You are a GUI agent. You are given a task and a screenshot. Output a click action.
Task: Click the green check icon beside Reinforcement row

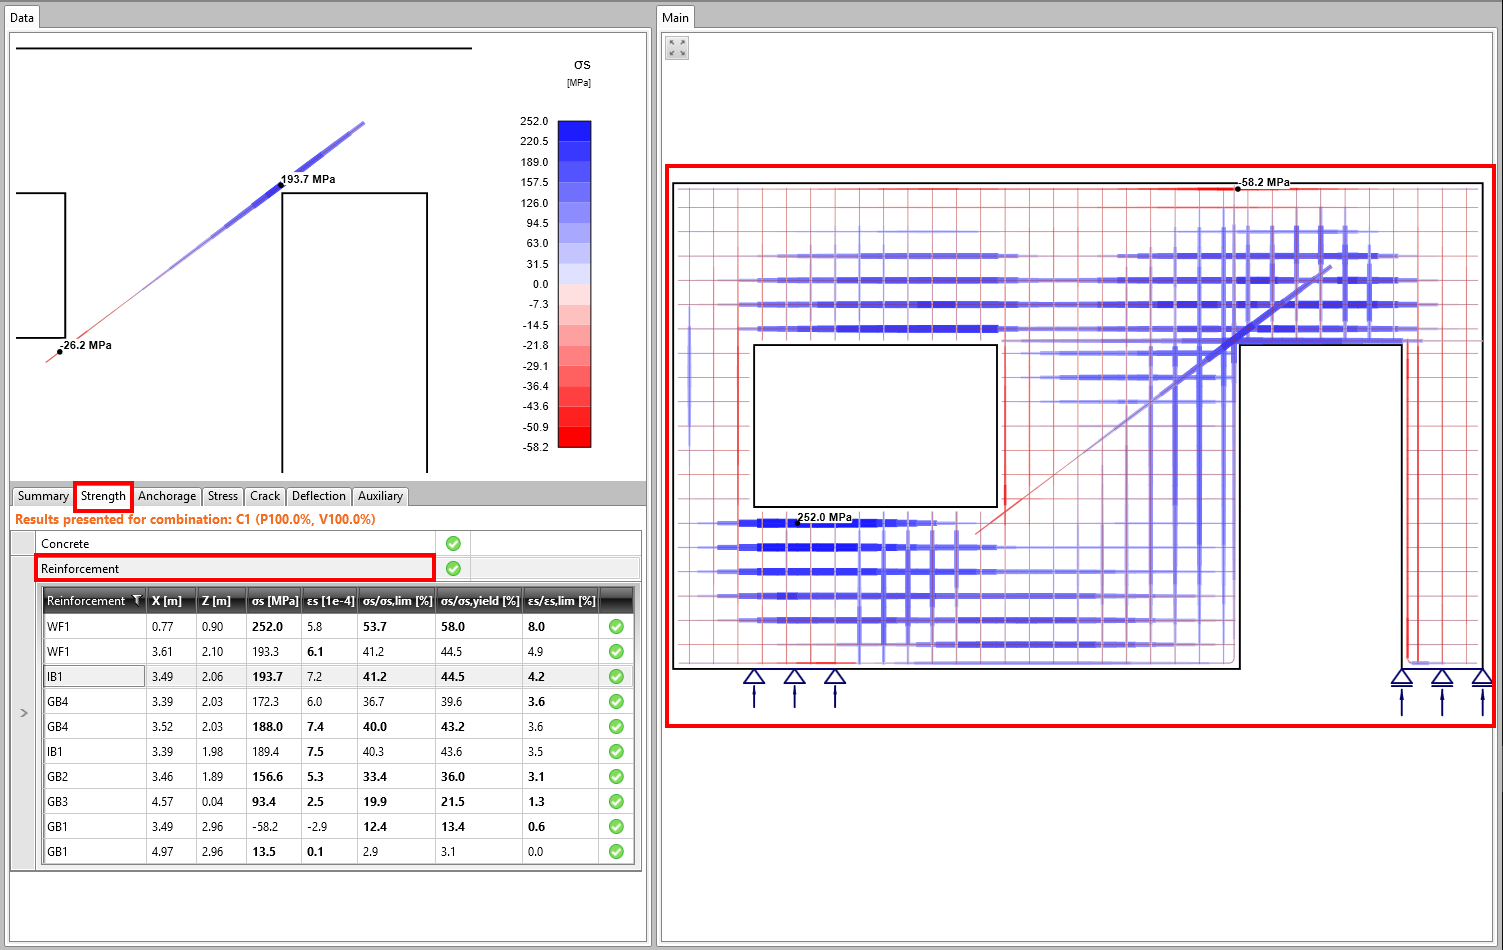coord(453,568)
